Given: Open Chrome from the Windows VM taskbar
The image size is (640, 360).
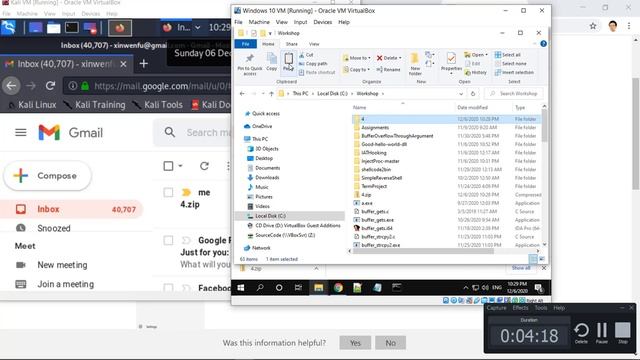Looking at the screenshot, I should click(338, 288).
